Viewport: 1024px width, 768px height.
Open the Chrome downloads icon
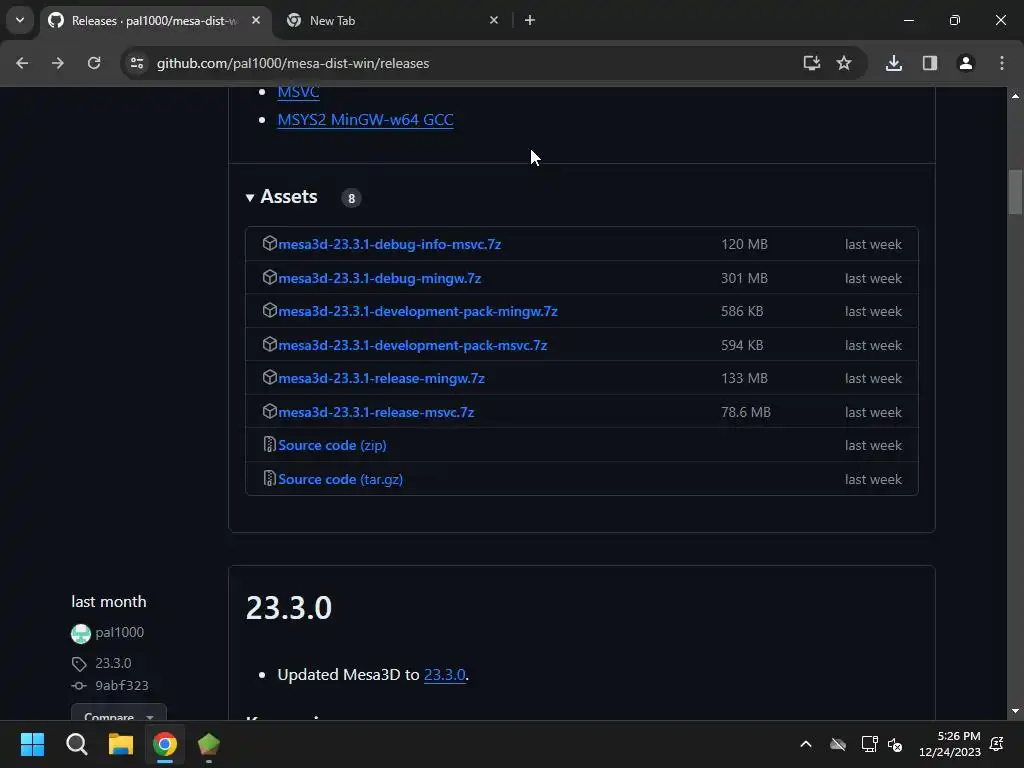click(x=894, y=63)
